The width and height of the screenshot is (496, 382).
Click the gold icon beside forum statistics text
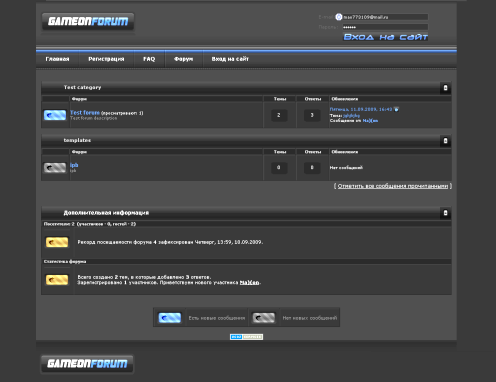tap(57, 280)
